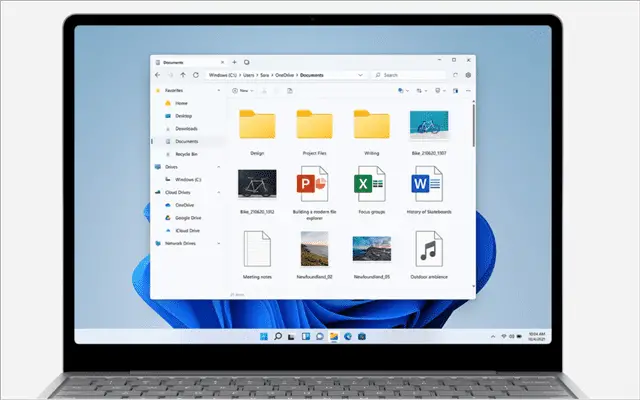The height and width of the screenshot is (400, 640).
Task: Go back using the back arrow
Action: pos(158,75)
